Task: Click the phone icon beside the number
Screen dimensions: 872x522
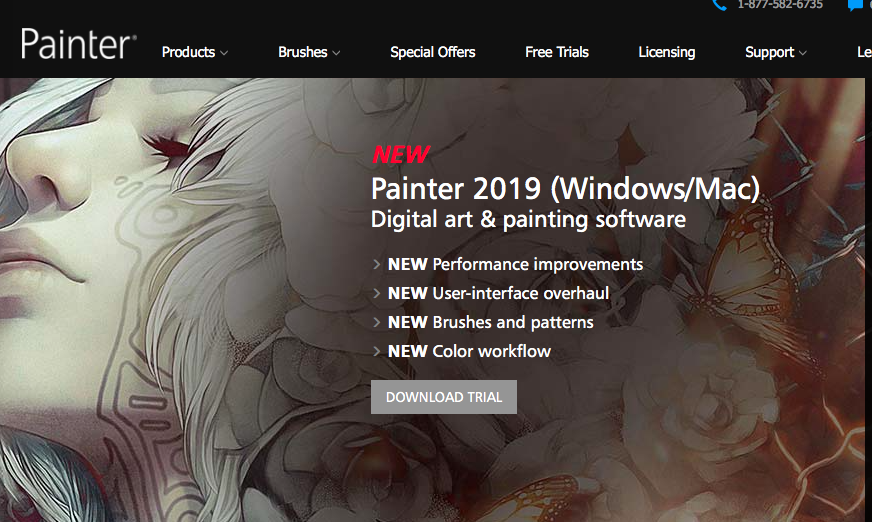Action: [720, 5]
